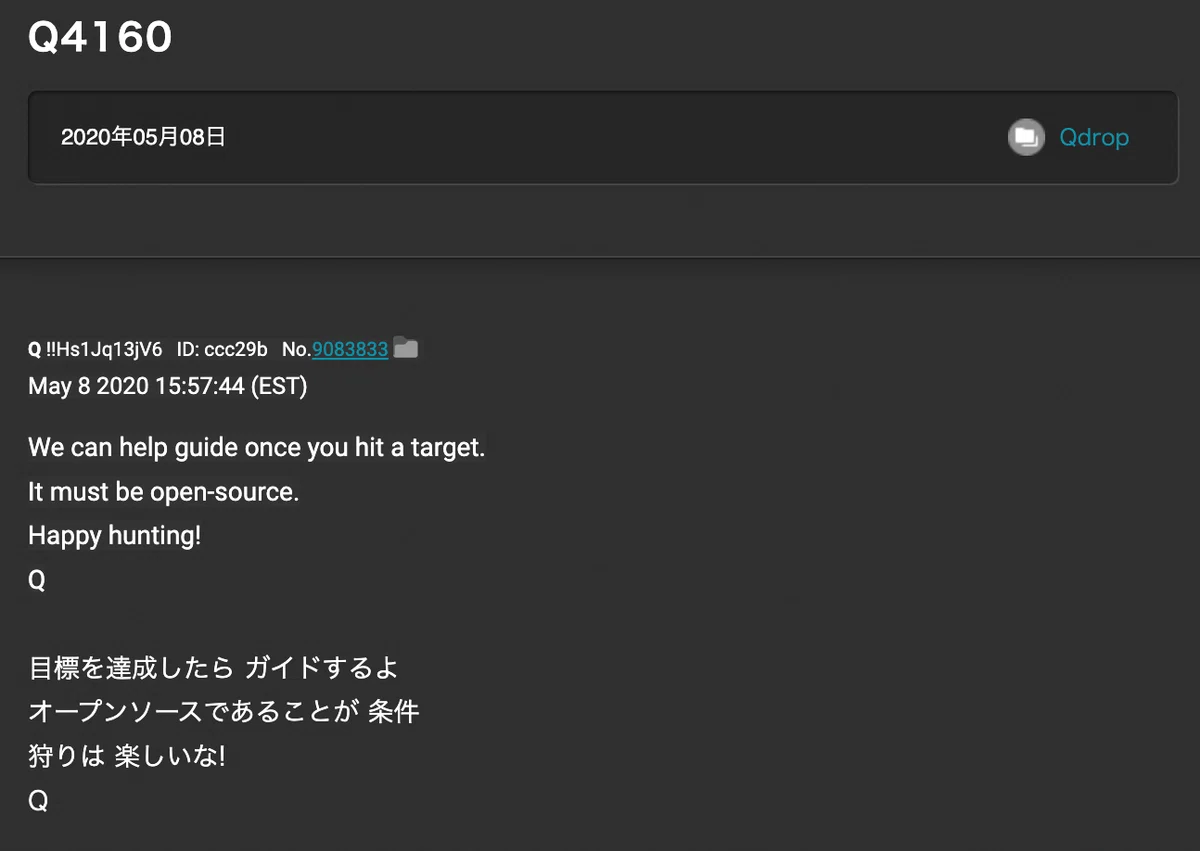1200x851 pixels.
Task: Click the Q signature below the Japanese text
Action: (37, 801)
